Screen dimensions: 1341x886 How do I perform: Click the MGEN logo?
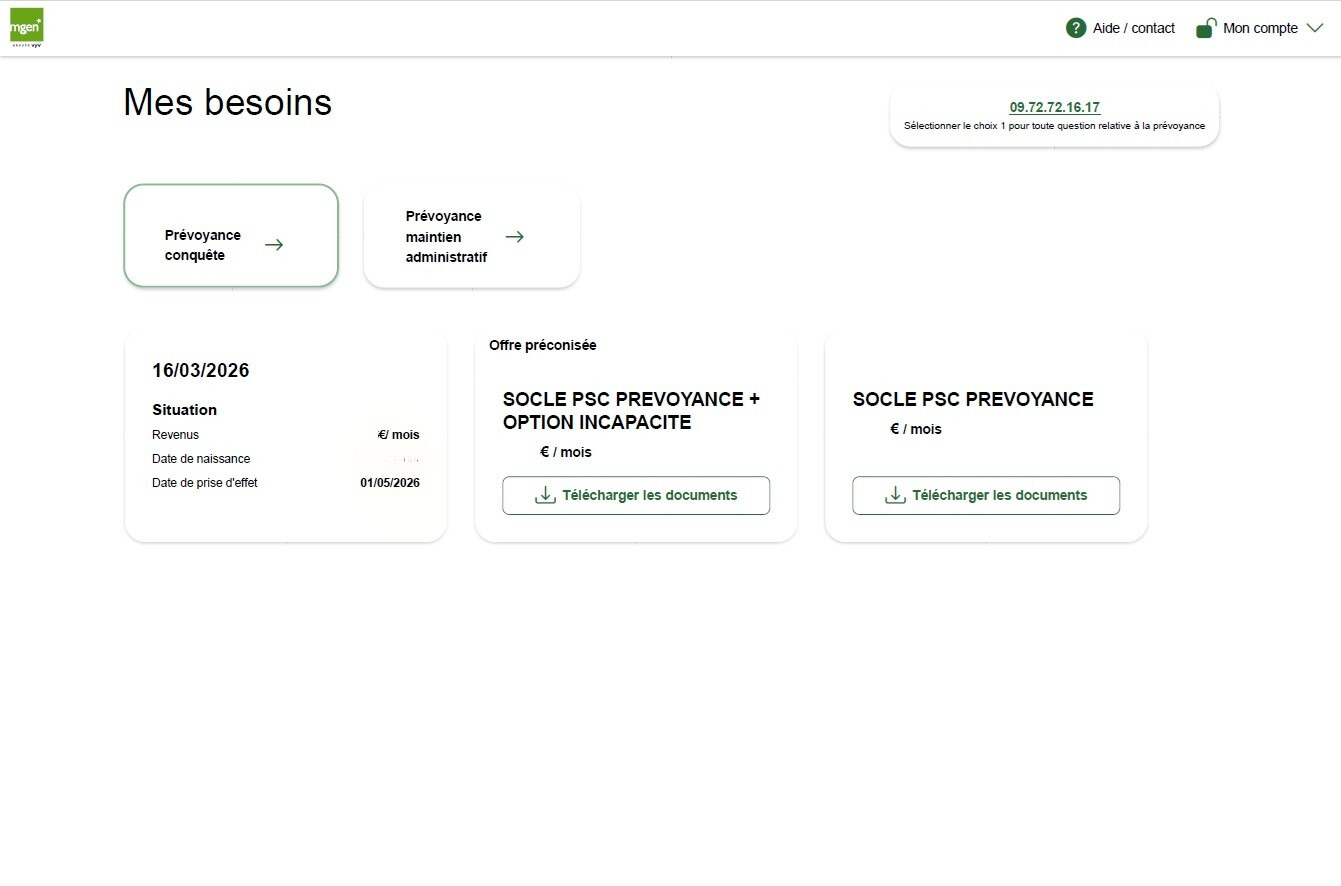tap(26, 27)
